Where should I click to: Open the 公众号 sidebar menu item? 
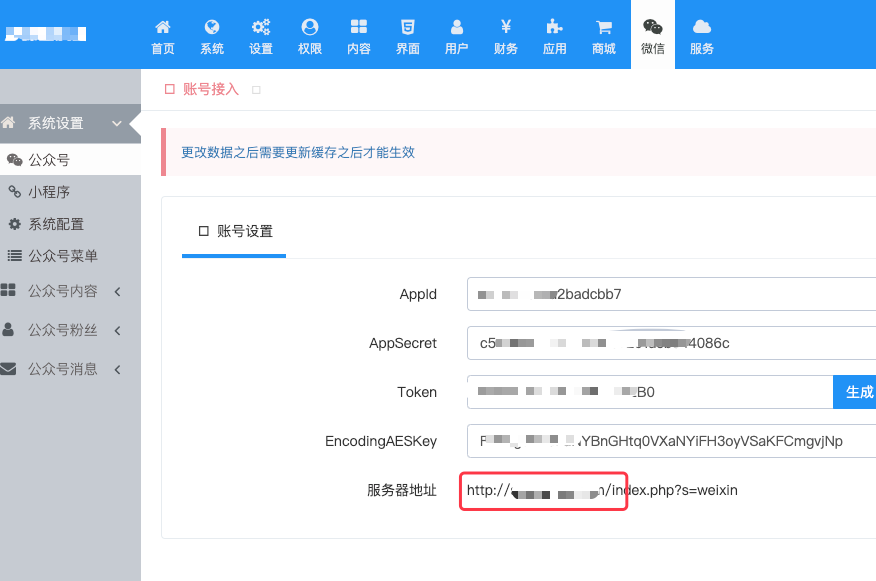tap(70, 160)
